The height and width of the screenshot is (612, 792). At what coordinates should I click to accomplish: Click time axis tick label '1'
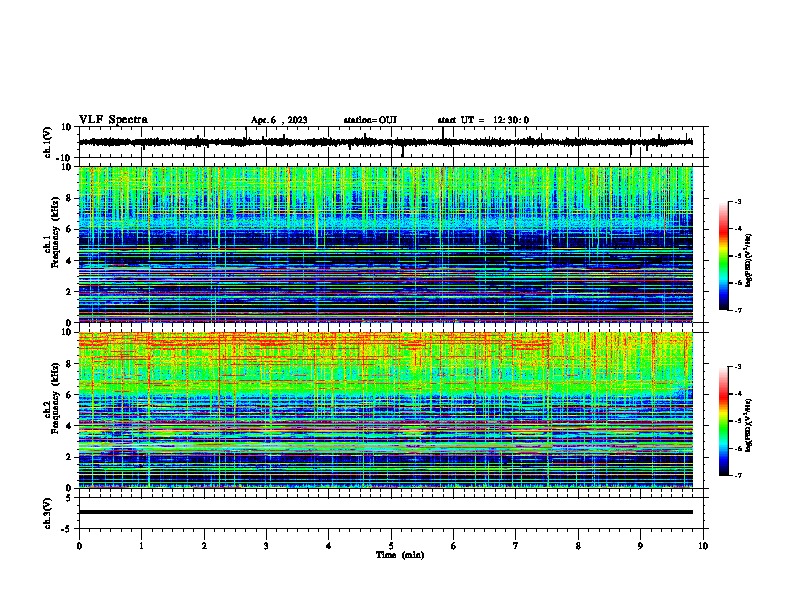[141, 546]
